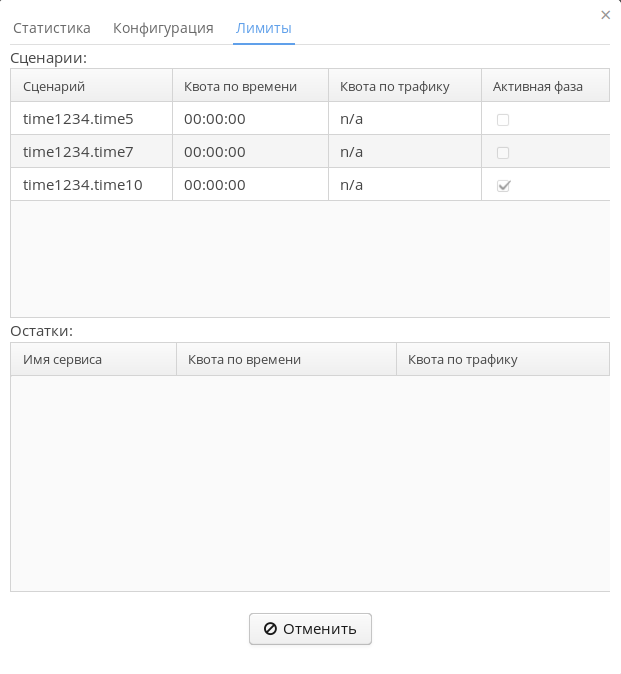
Task: Click the Имя сервиса column header
Action: pos(93,359)
